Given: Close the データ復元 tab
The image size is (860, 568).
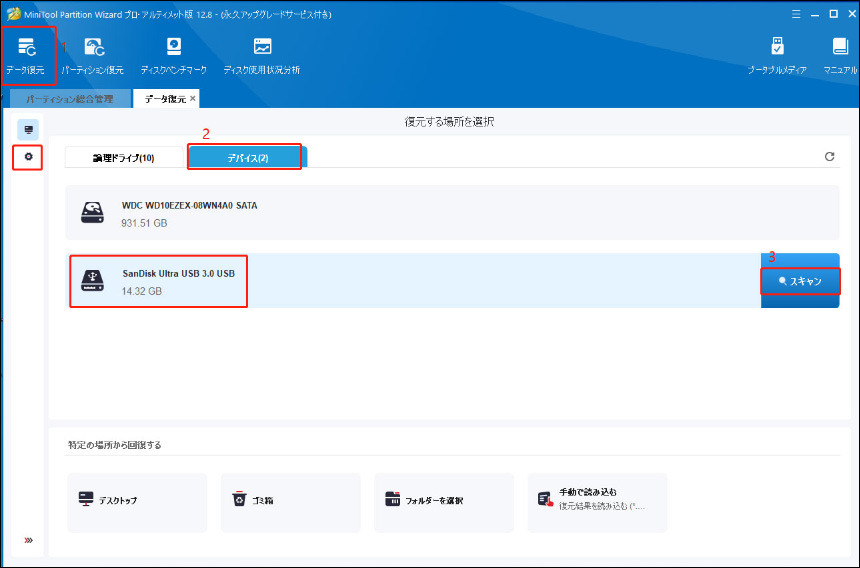Looking at the screenshot, I should 193,98.
